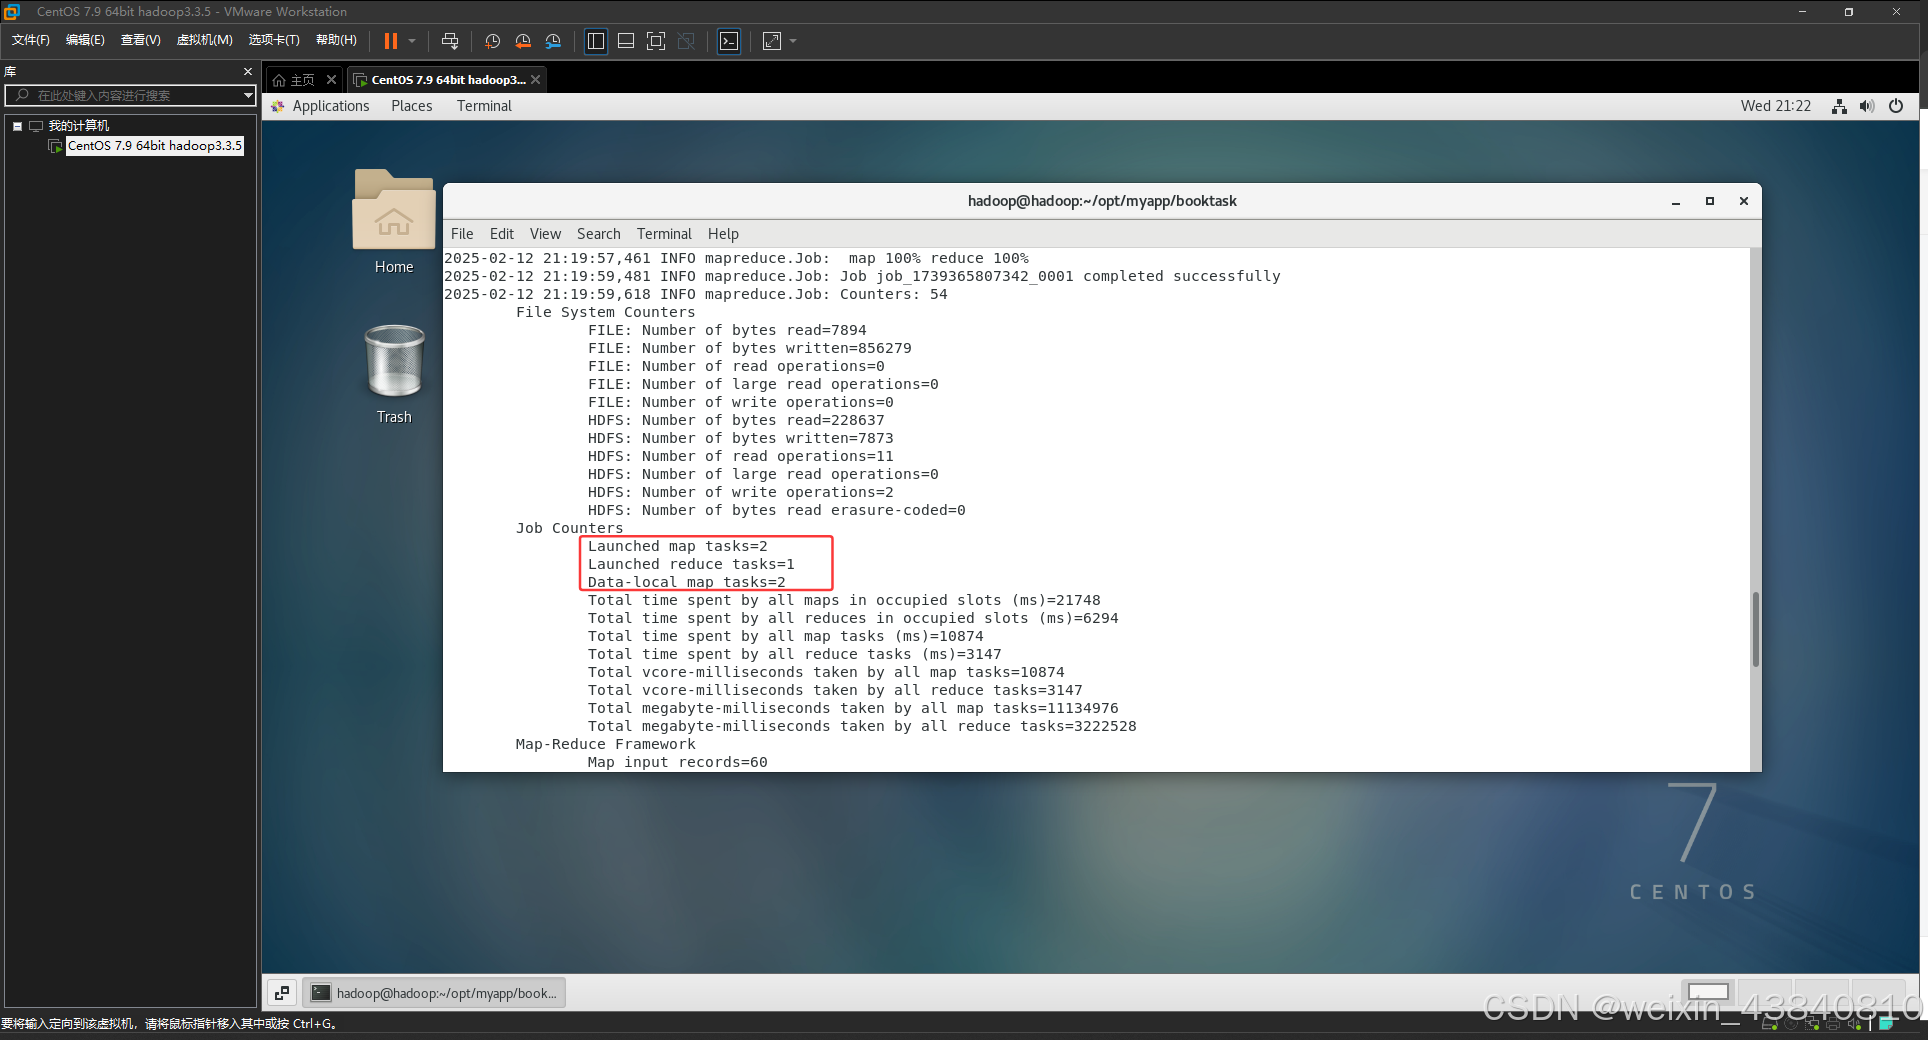This screenshot has height=1040, width=1928.
Task: Open the Search menu in the terminal
Action: pos(598,233)
